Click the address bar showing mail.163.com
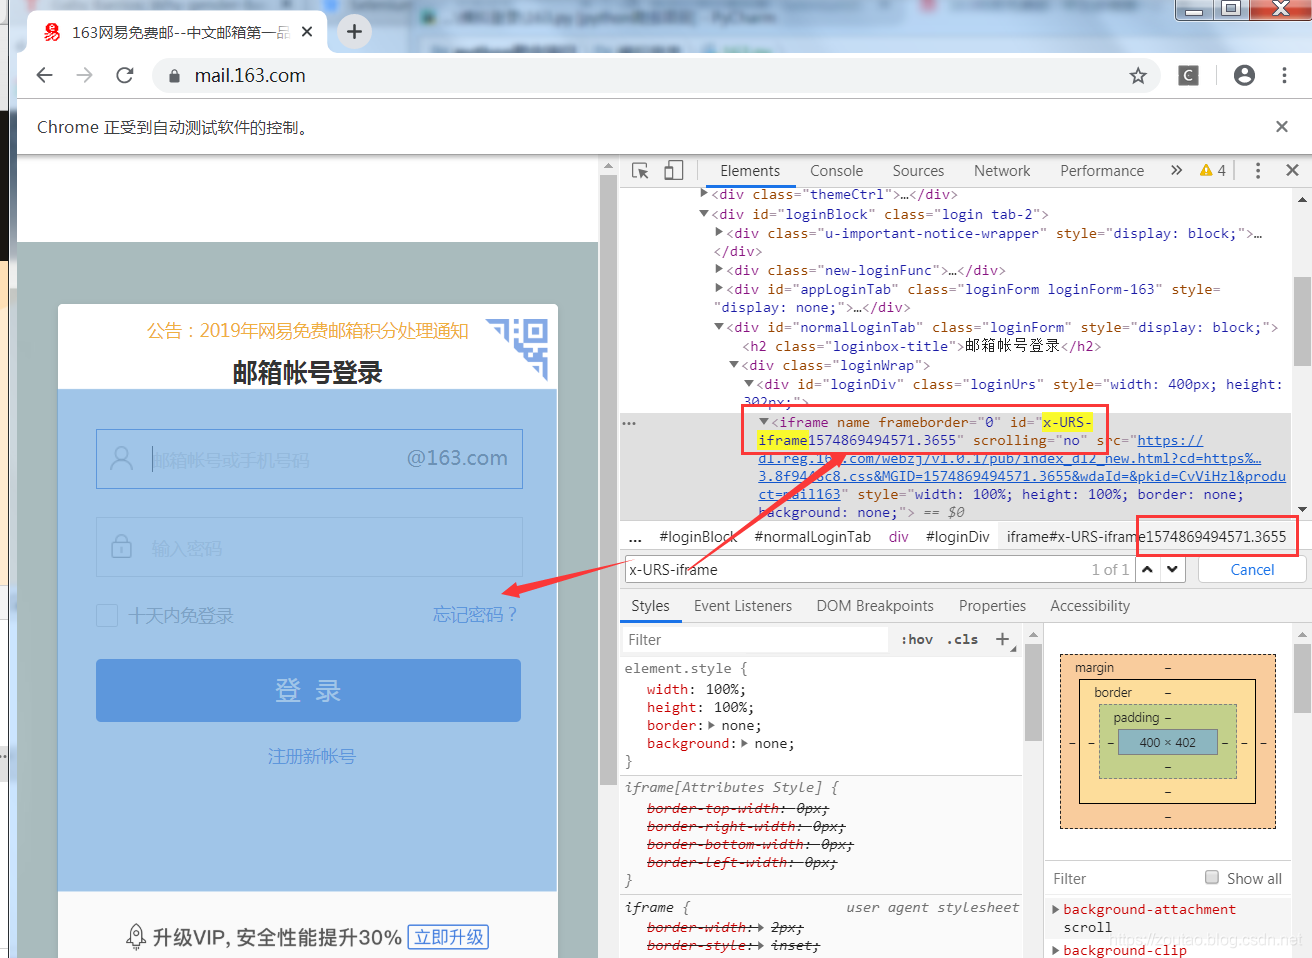This screenshot has width=1312, height=958. (x=656, y=75)
